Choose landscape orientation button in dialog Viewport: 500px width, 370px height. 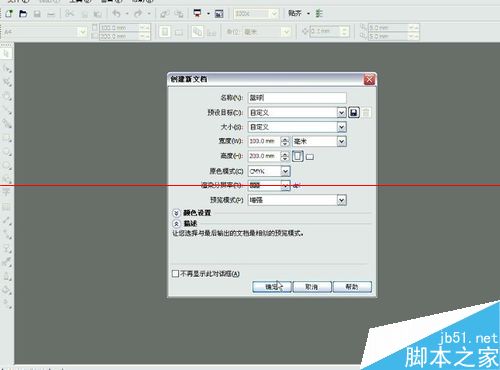click(310, 157)
